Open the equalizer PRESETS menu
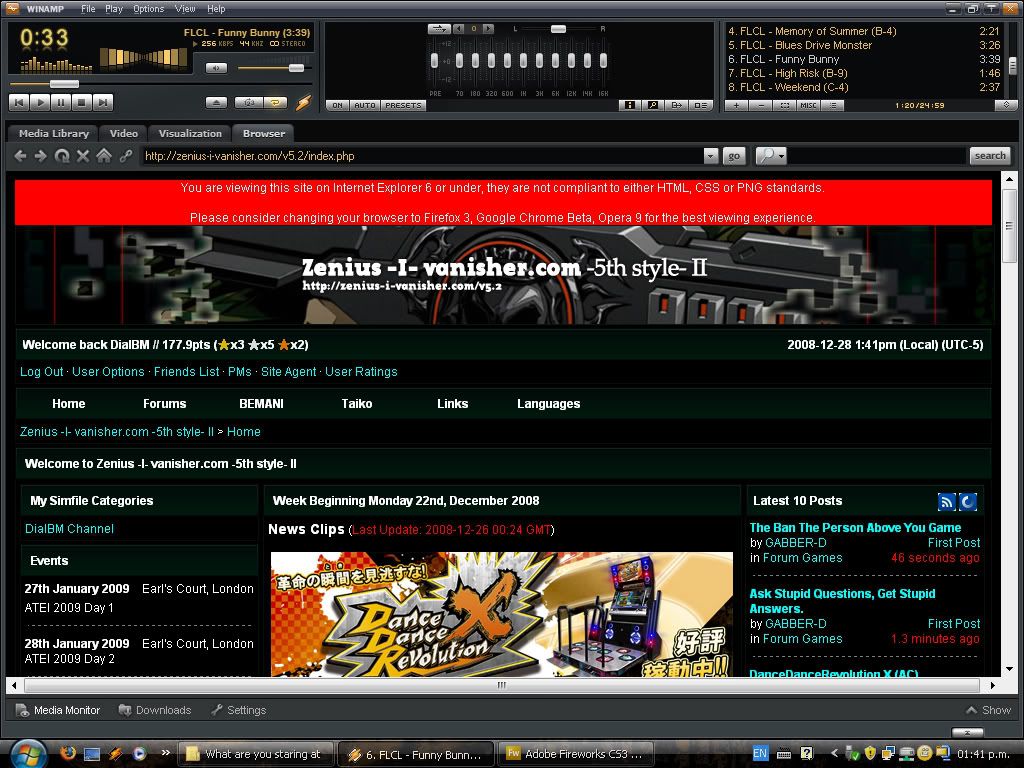 tap(403, 105)
